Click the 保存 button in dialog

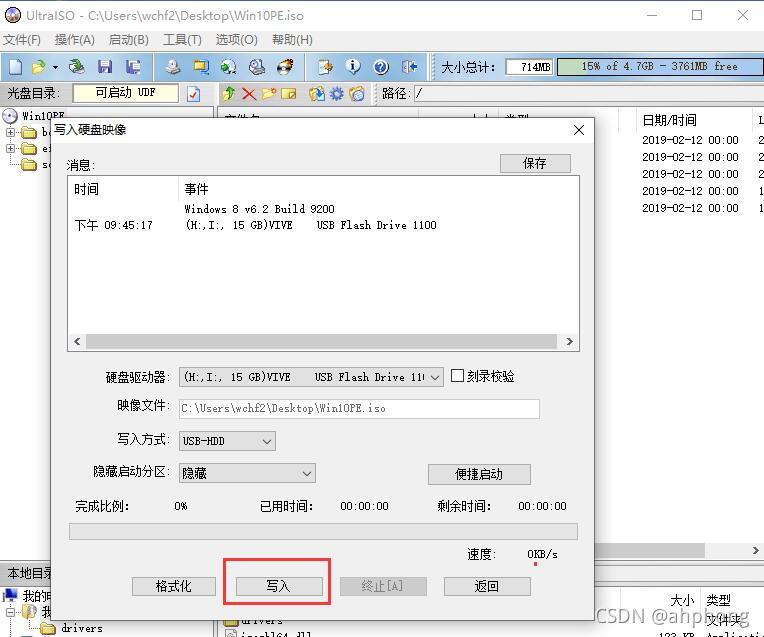pyautogui.click(x=535, y=163)
